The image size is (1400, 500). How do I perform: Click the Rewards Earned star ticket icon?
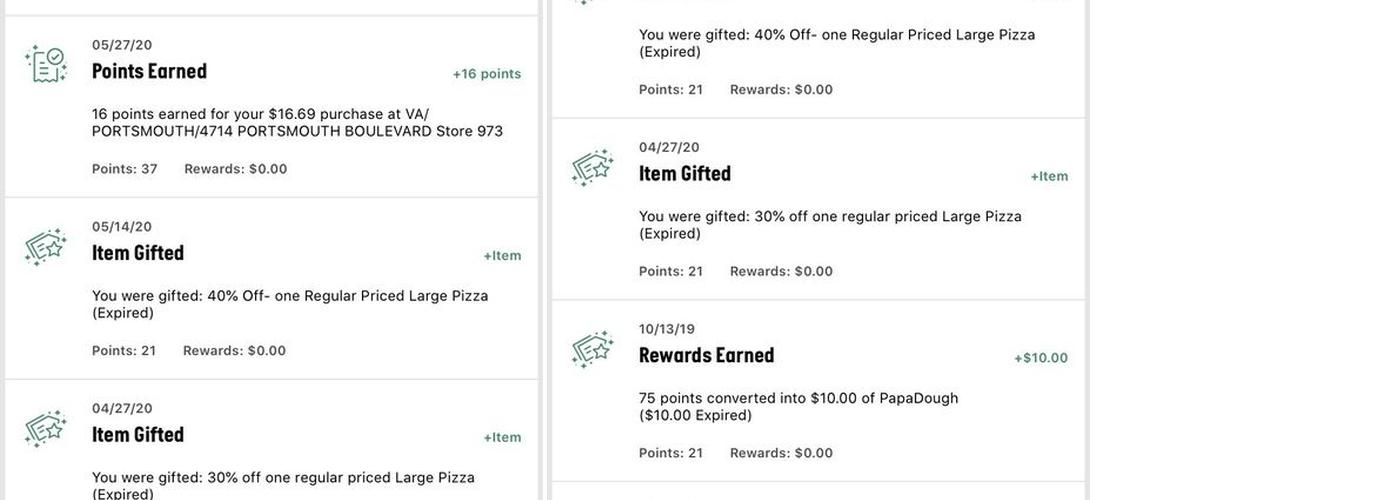[x=593, y=350]
